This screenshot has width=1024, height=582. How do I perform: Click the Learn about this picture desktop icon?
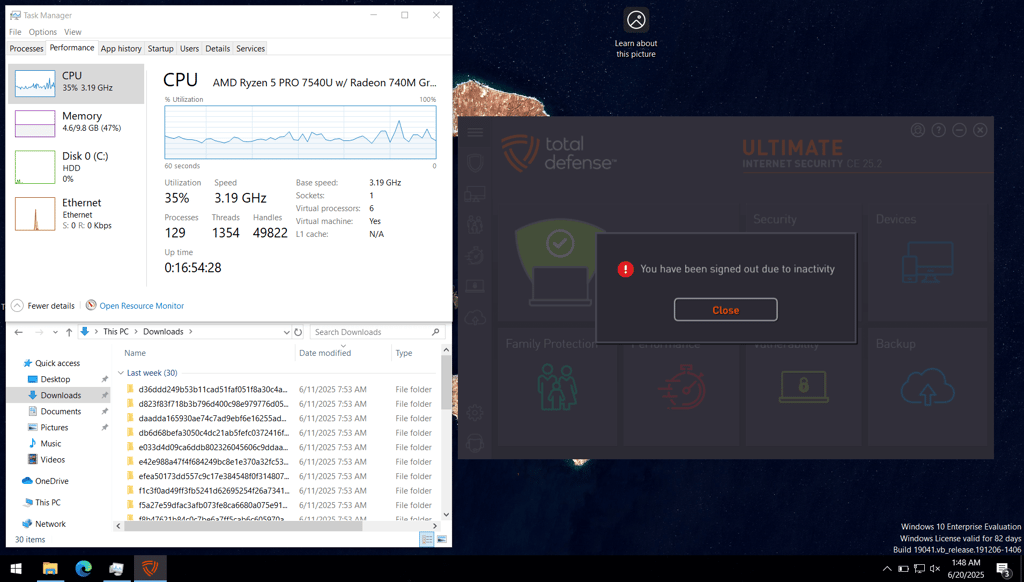[636, 33]
